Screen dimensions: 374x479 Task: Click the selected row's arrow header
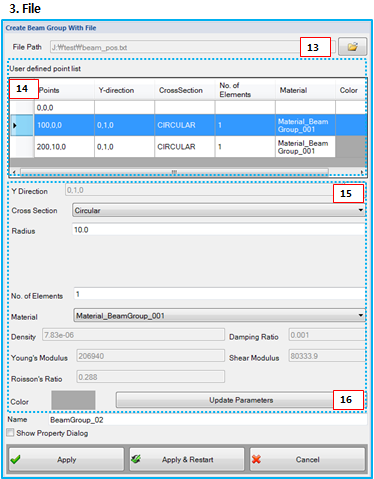tap(22, 125)
